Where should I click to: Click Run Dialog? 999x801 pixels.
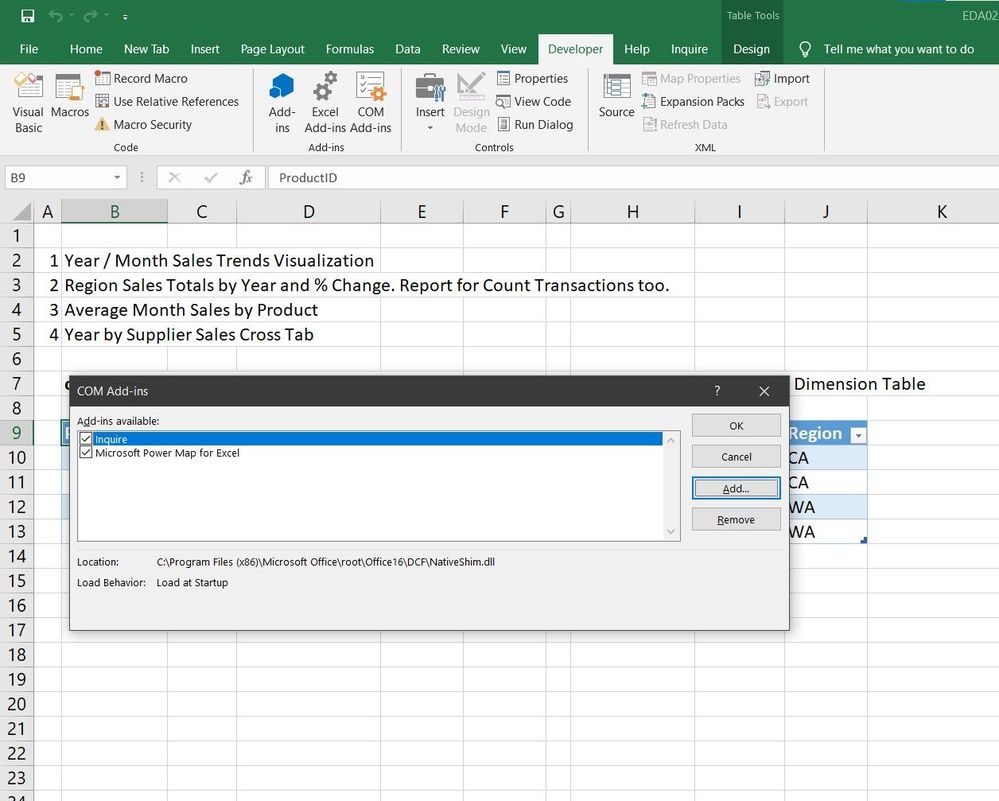coord(535,124)
